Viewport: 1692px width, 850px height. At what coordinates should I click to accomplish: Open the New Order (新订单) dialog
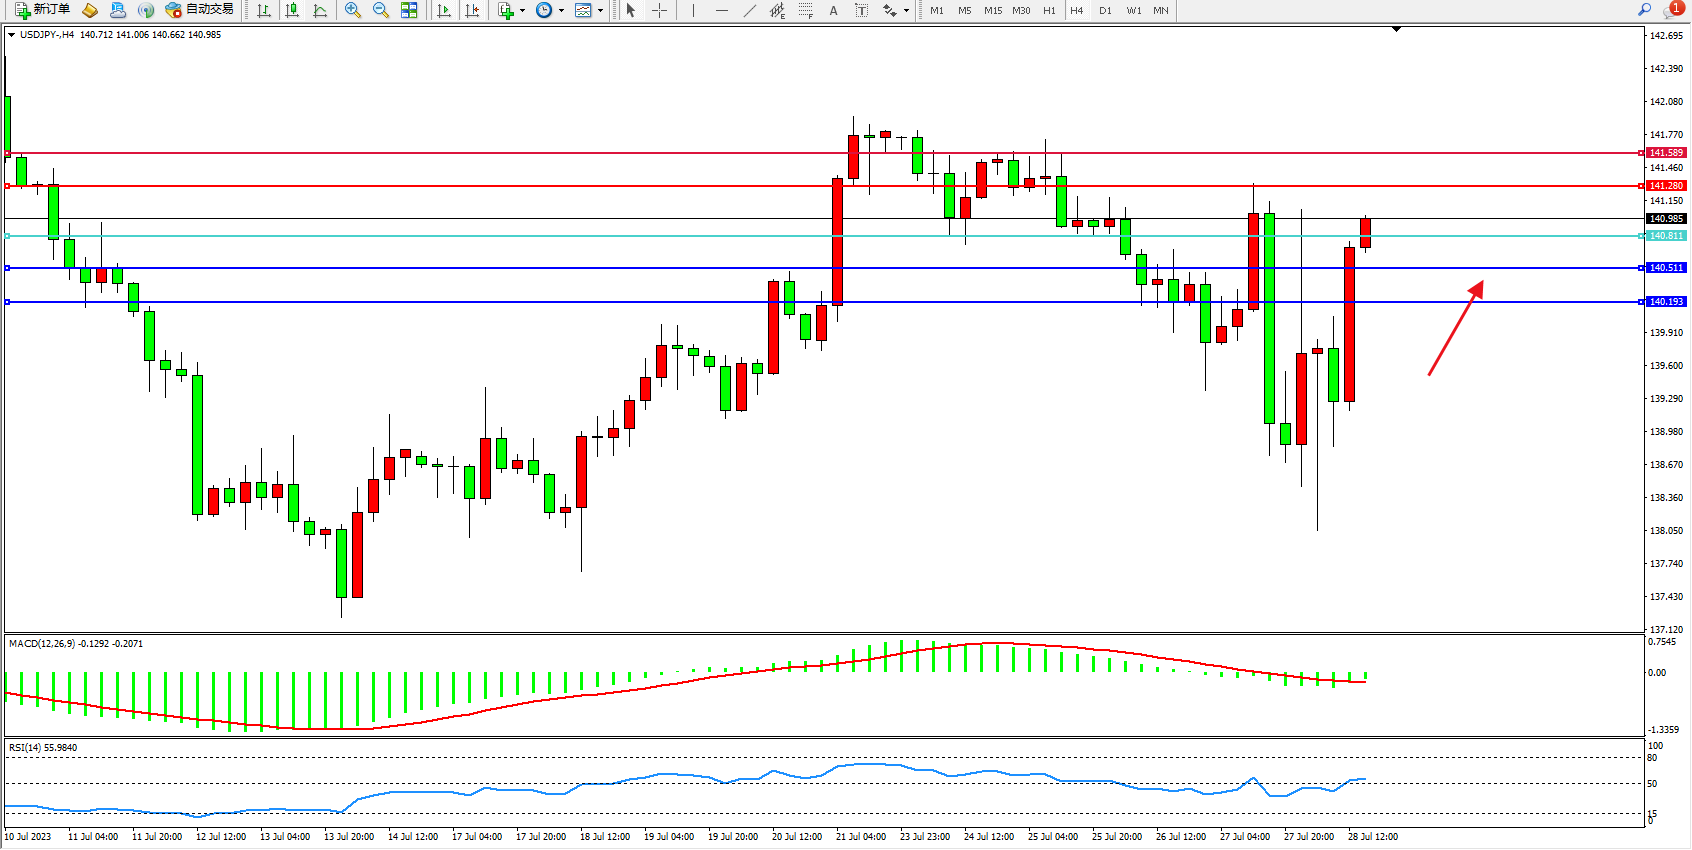point(42,10)
